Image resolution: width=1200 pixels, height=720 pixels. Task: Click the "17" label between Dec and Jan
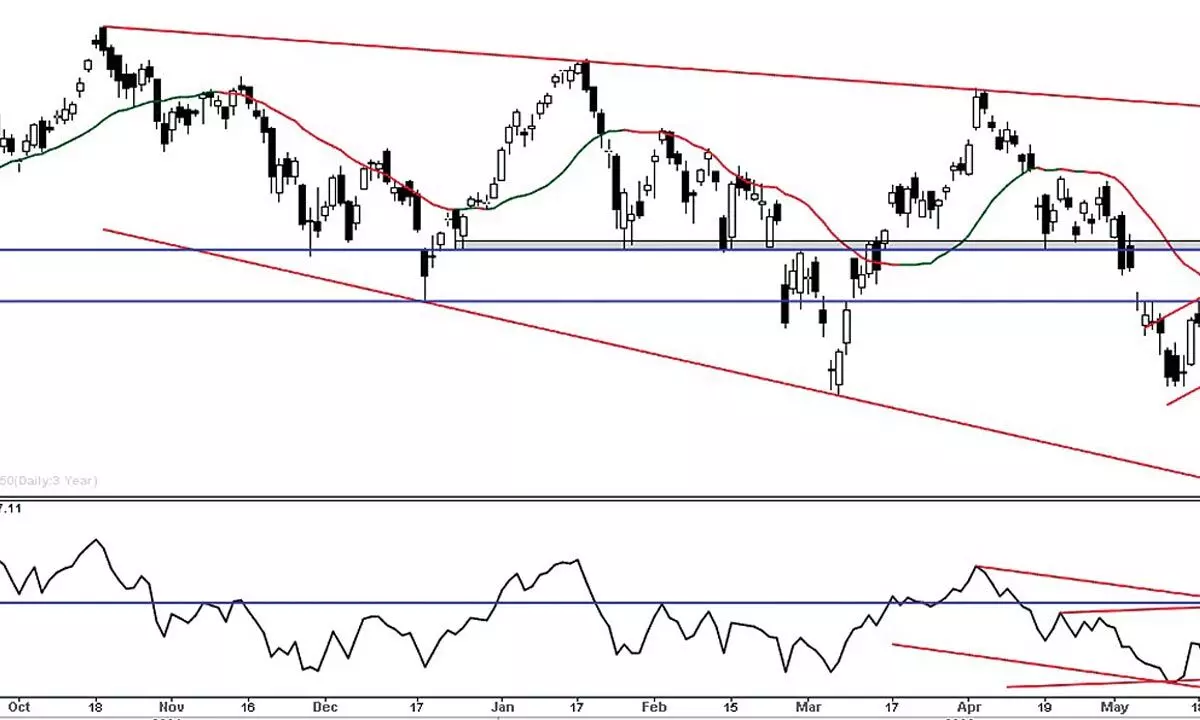[417, 706]
